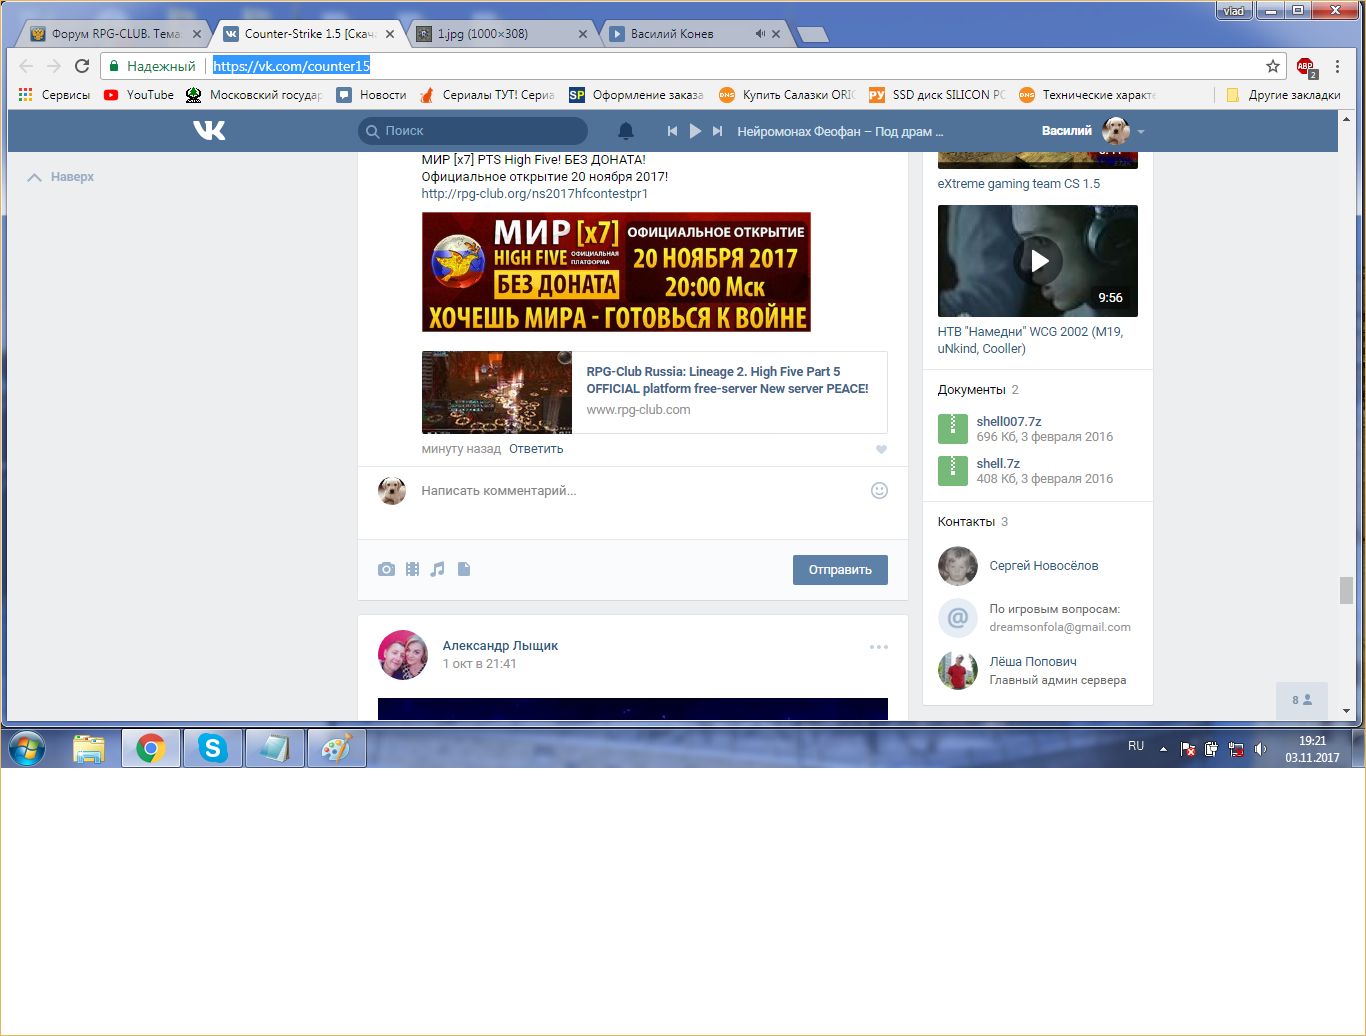Screen dimensions: 1366x1036
Task: Open Лёша Попович contact profile
Action: 1033,662
